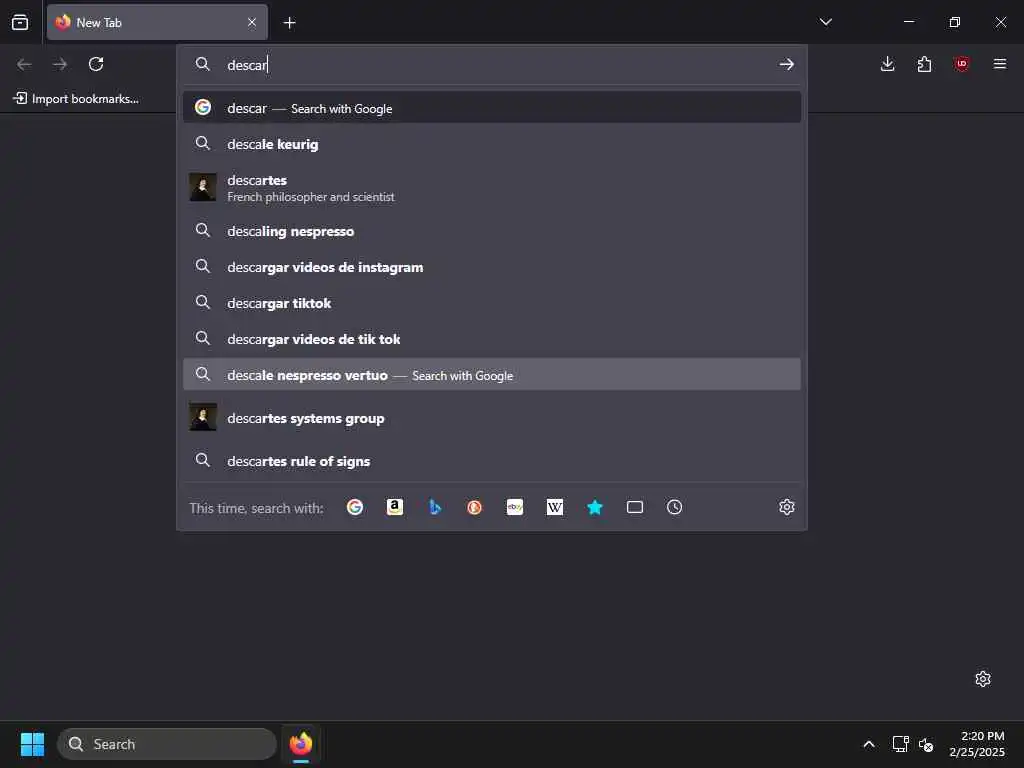The height and width of the screenshot is (768, 1024).
Task: Open the uBlock Origin extension icon
Action: tap(961, 64)
